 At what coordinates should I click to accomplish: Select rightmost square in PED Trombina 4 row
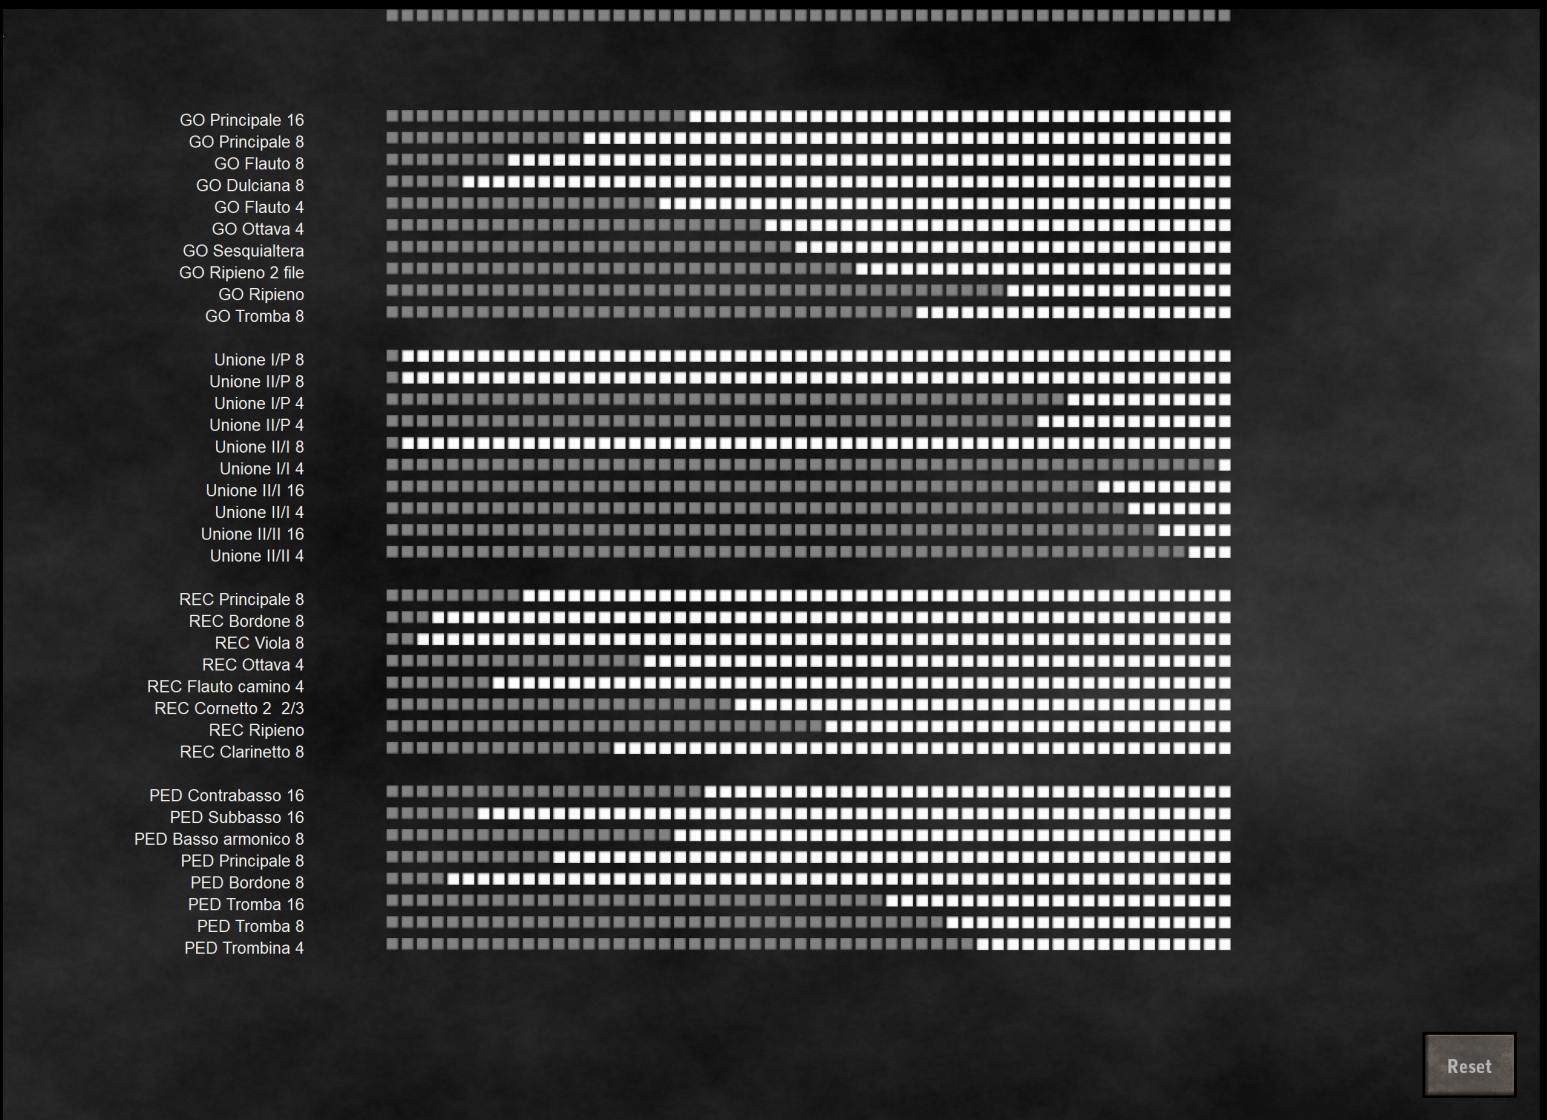(x=1225, y=944)
